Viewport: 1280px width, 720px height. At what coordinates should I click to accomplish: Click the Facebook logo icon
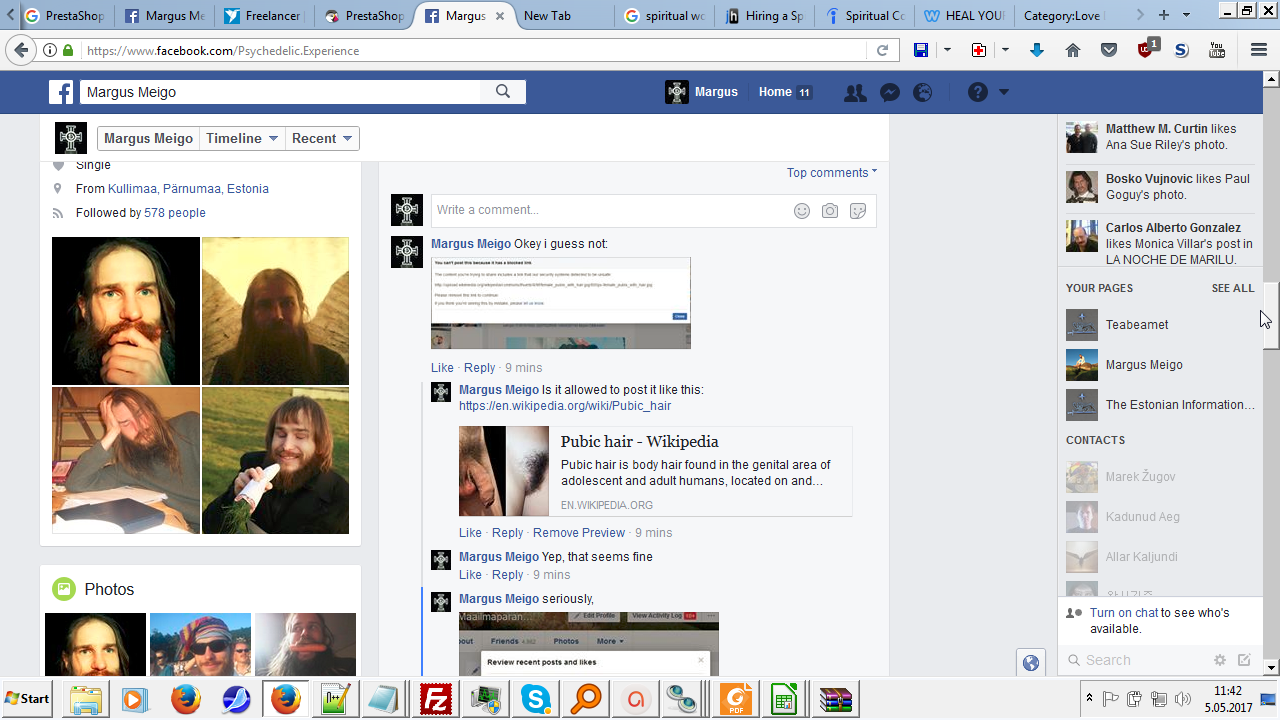pos(61,92)
